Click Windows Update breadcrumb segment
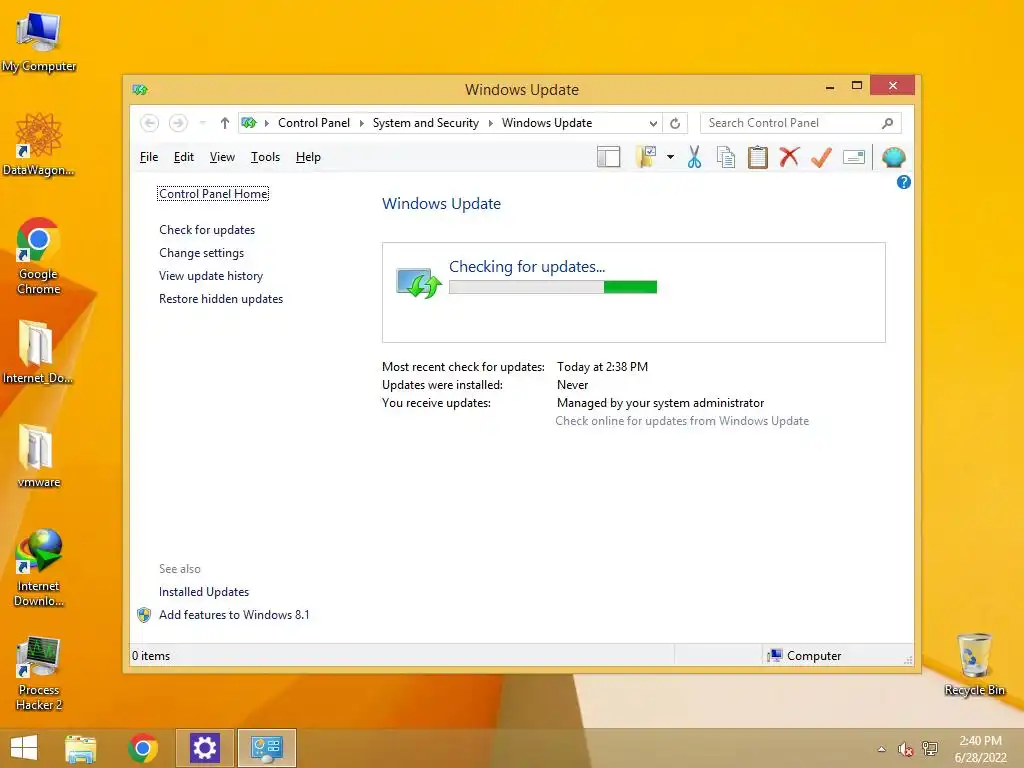The image size is (1024, 768). click(547, 123)
